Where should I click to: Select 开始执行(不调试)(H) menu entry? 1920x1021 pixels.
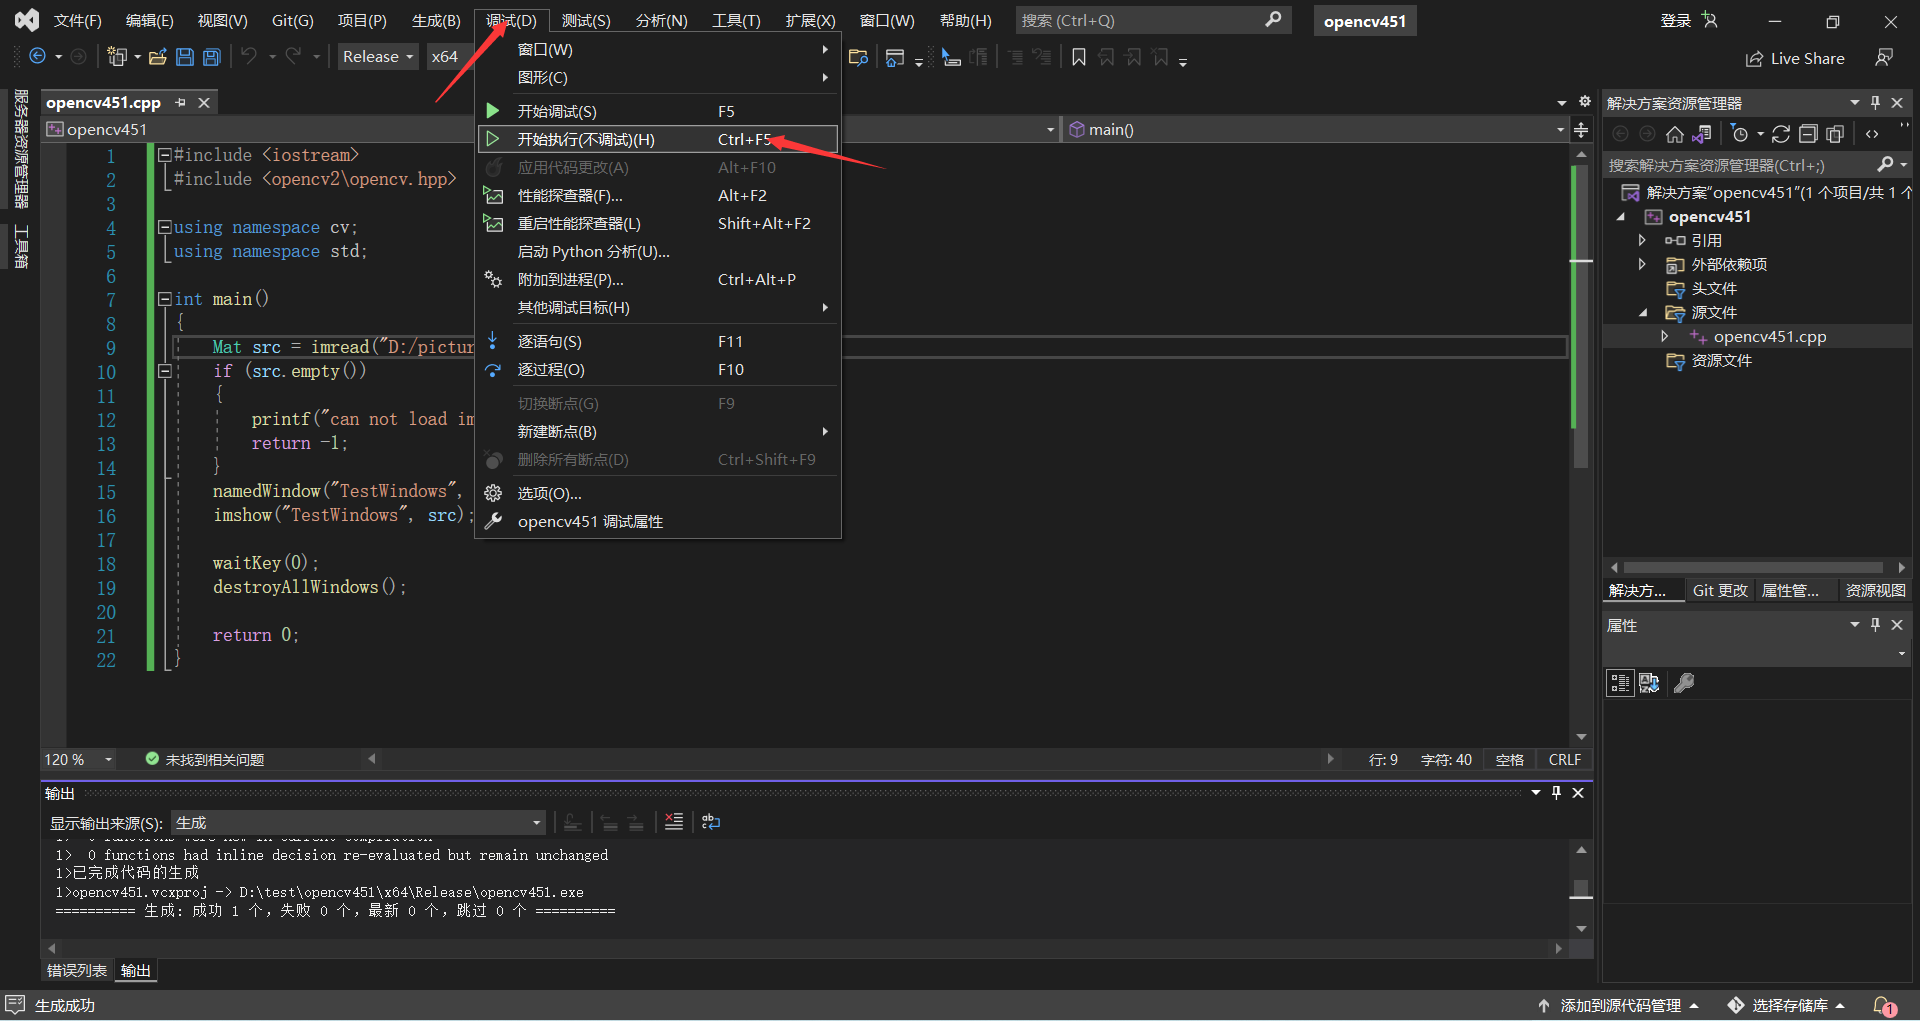pyautogui.click(x=658, y=140)
